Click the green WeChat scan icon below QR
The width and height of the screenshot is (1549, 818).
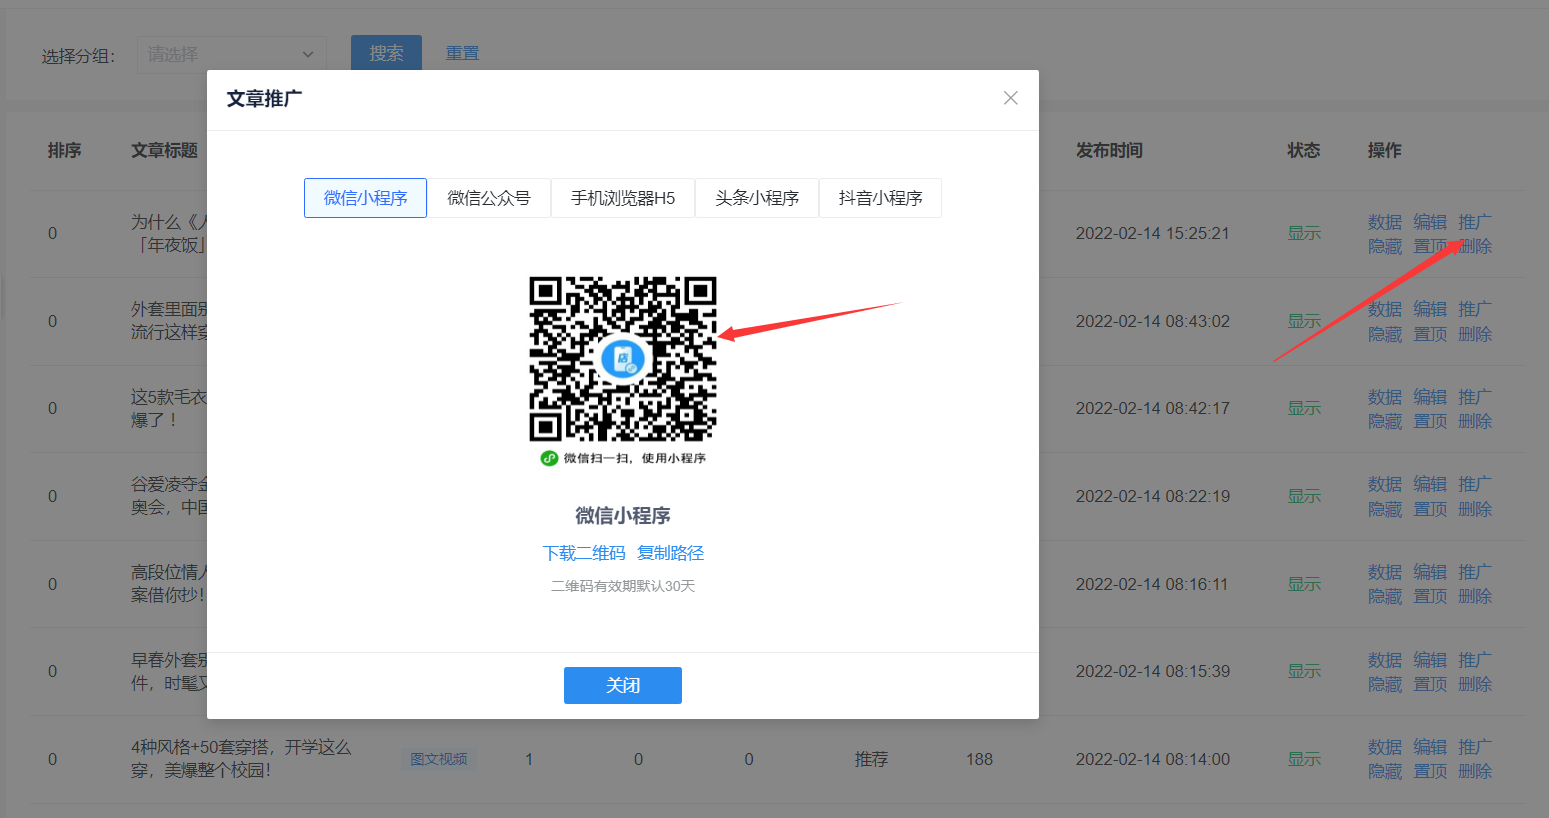tap(549, 458)
